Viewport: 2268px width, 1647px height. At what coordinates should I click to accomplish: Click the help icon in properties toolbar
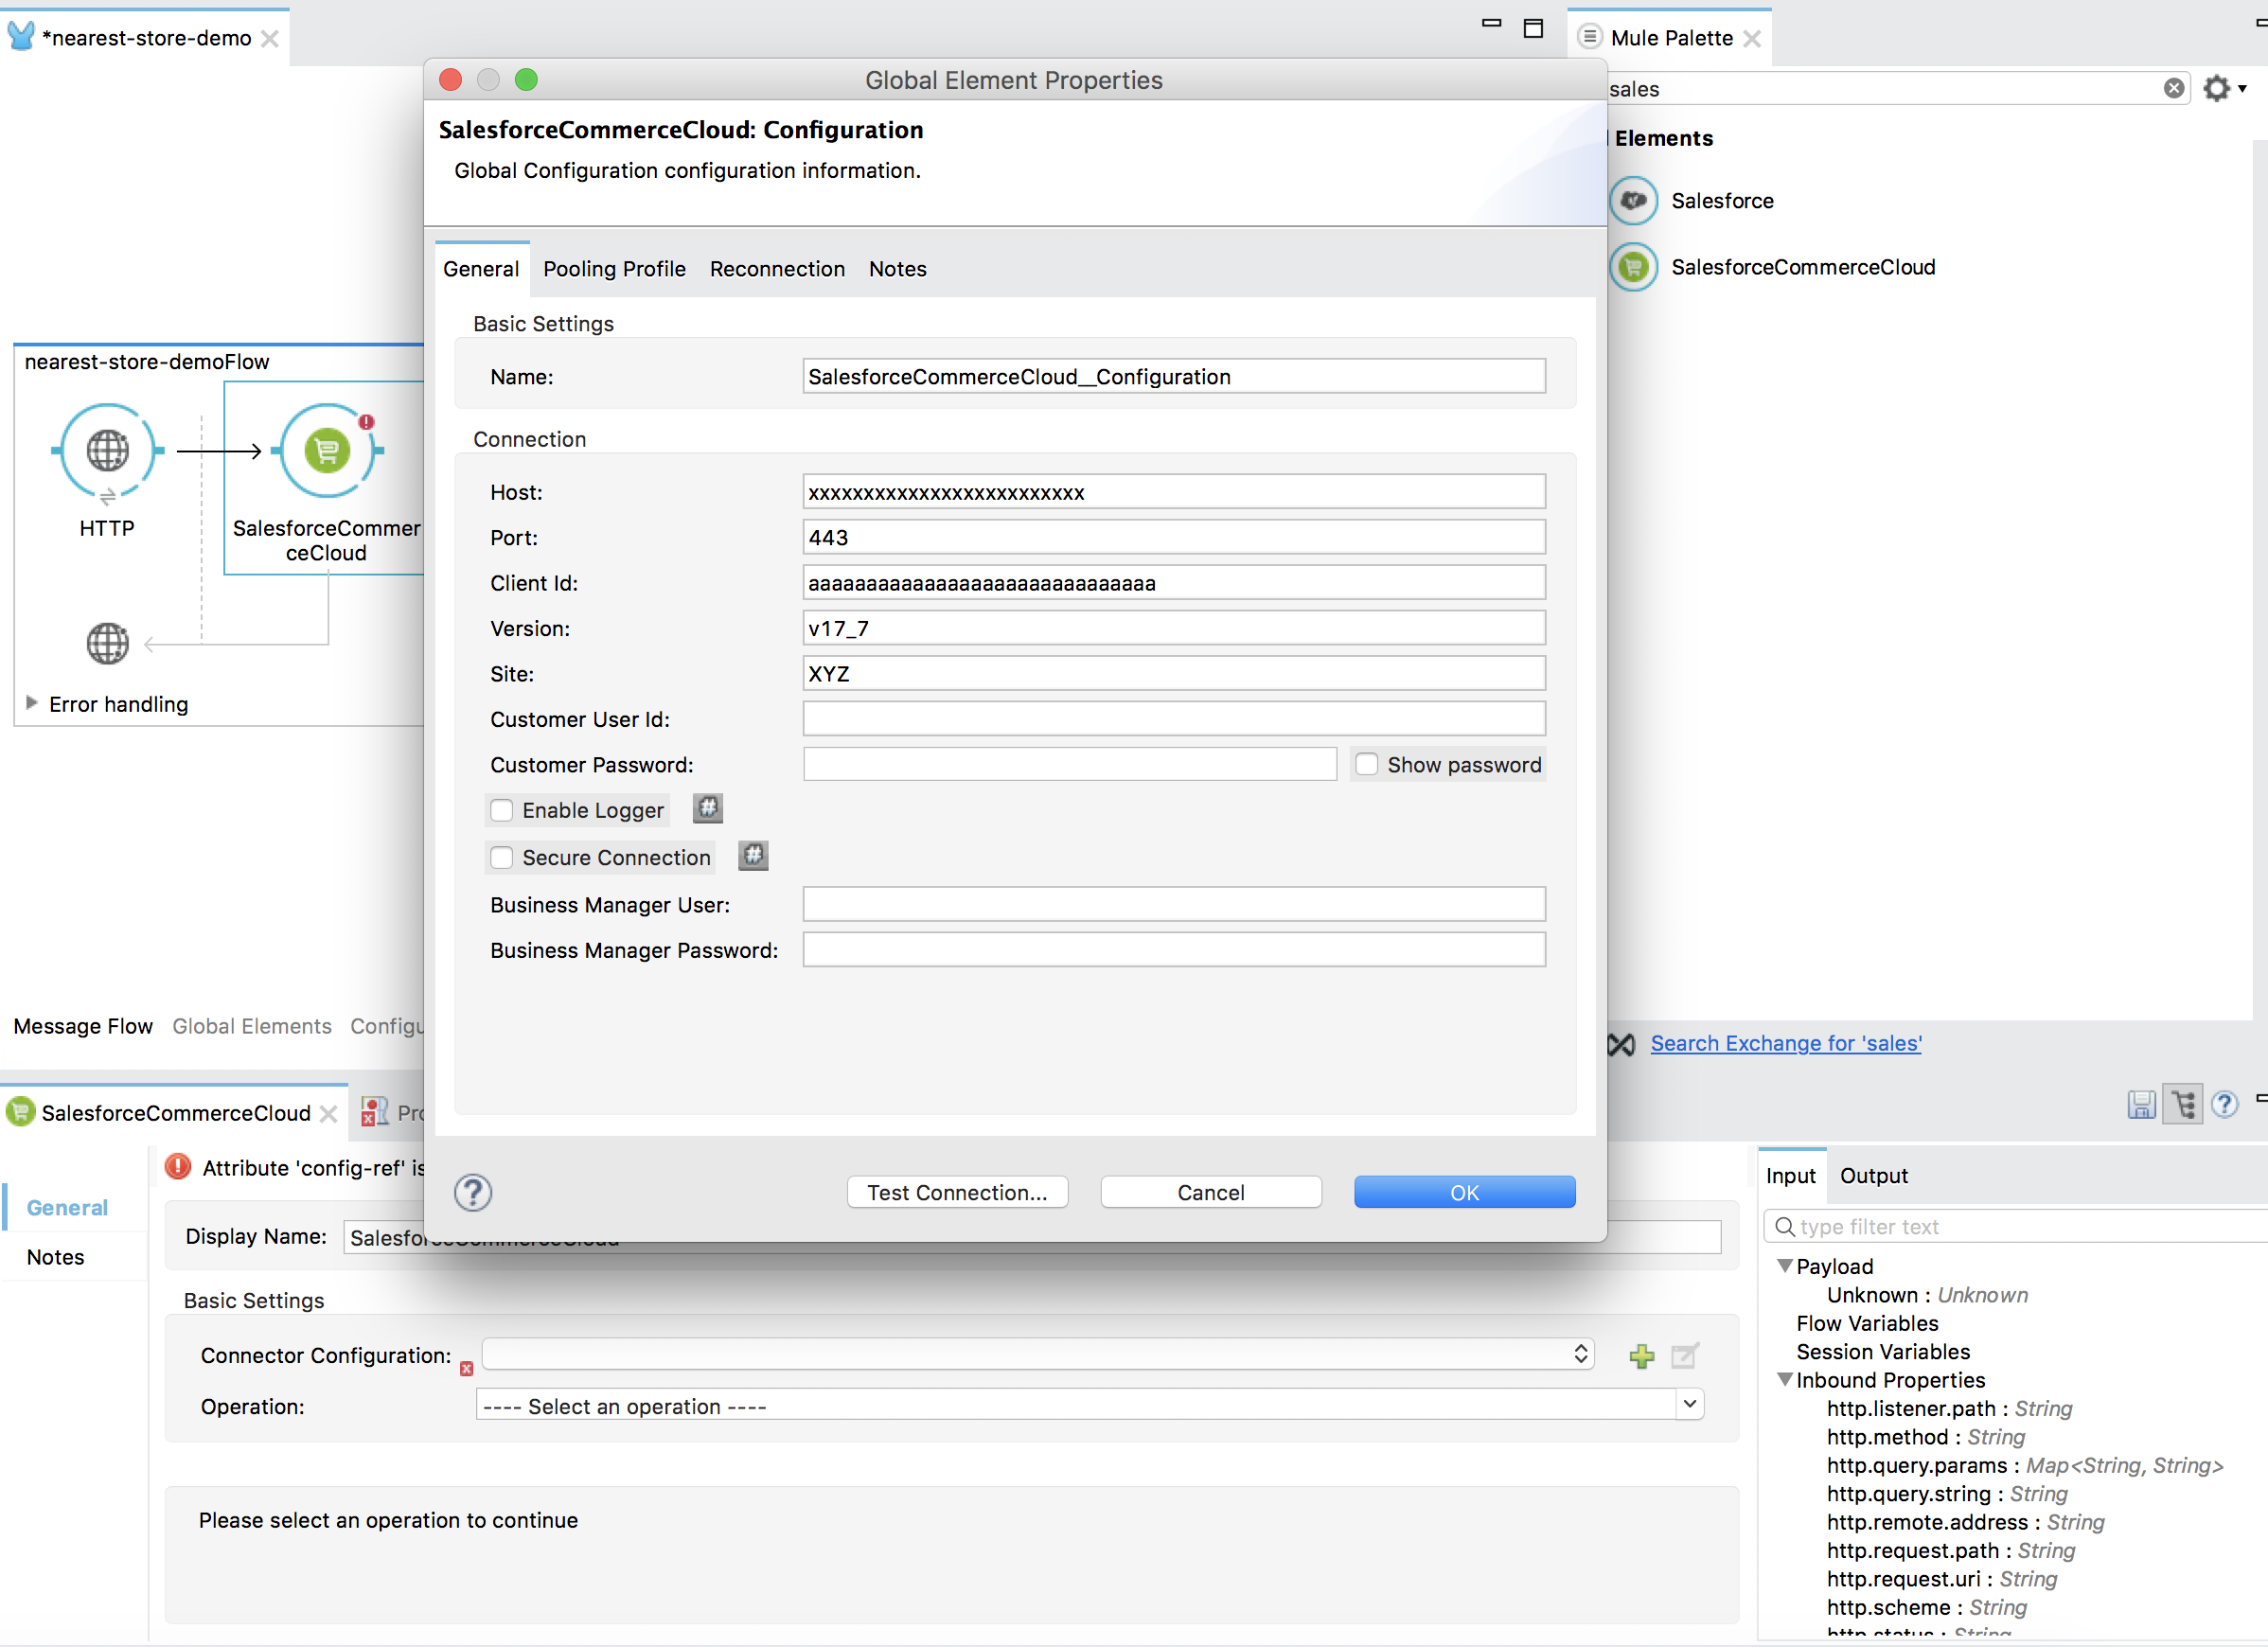pyautogui.click(x=2224, y=1104)
